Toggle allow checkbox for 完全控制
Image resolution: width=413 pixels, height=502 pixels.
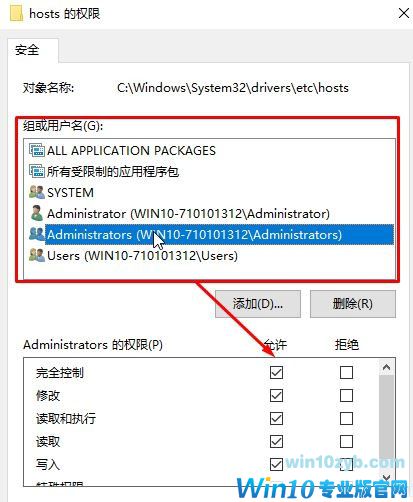point(276,372)
